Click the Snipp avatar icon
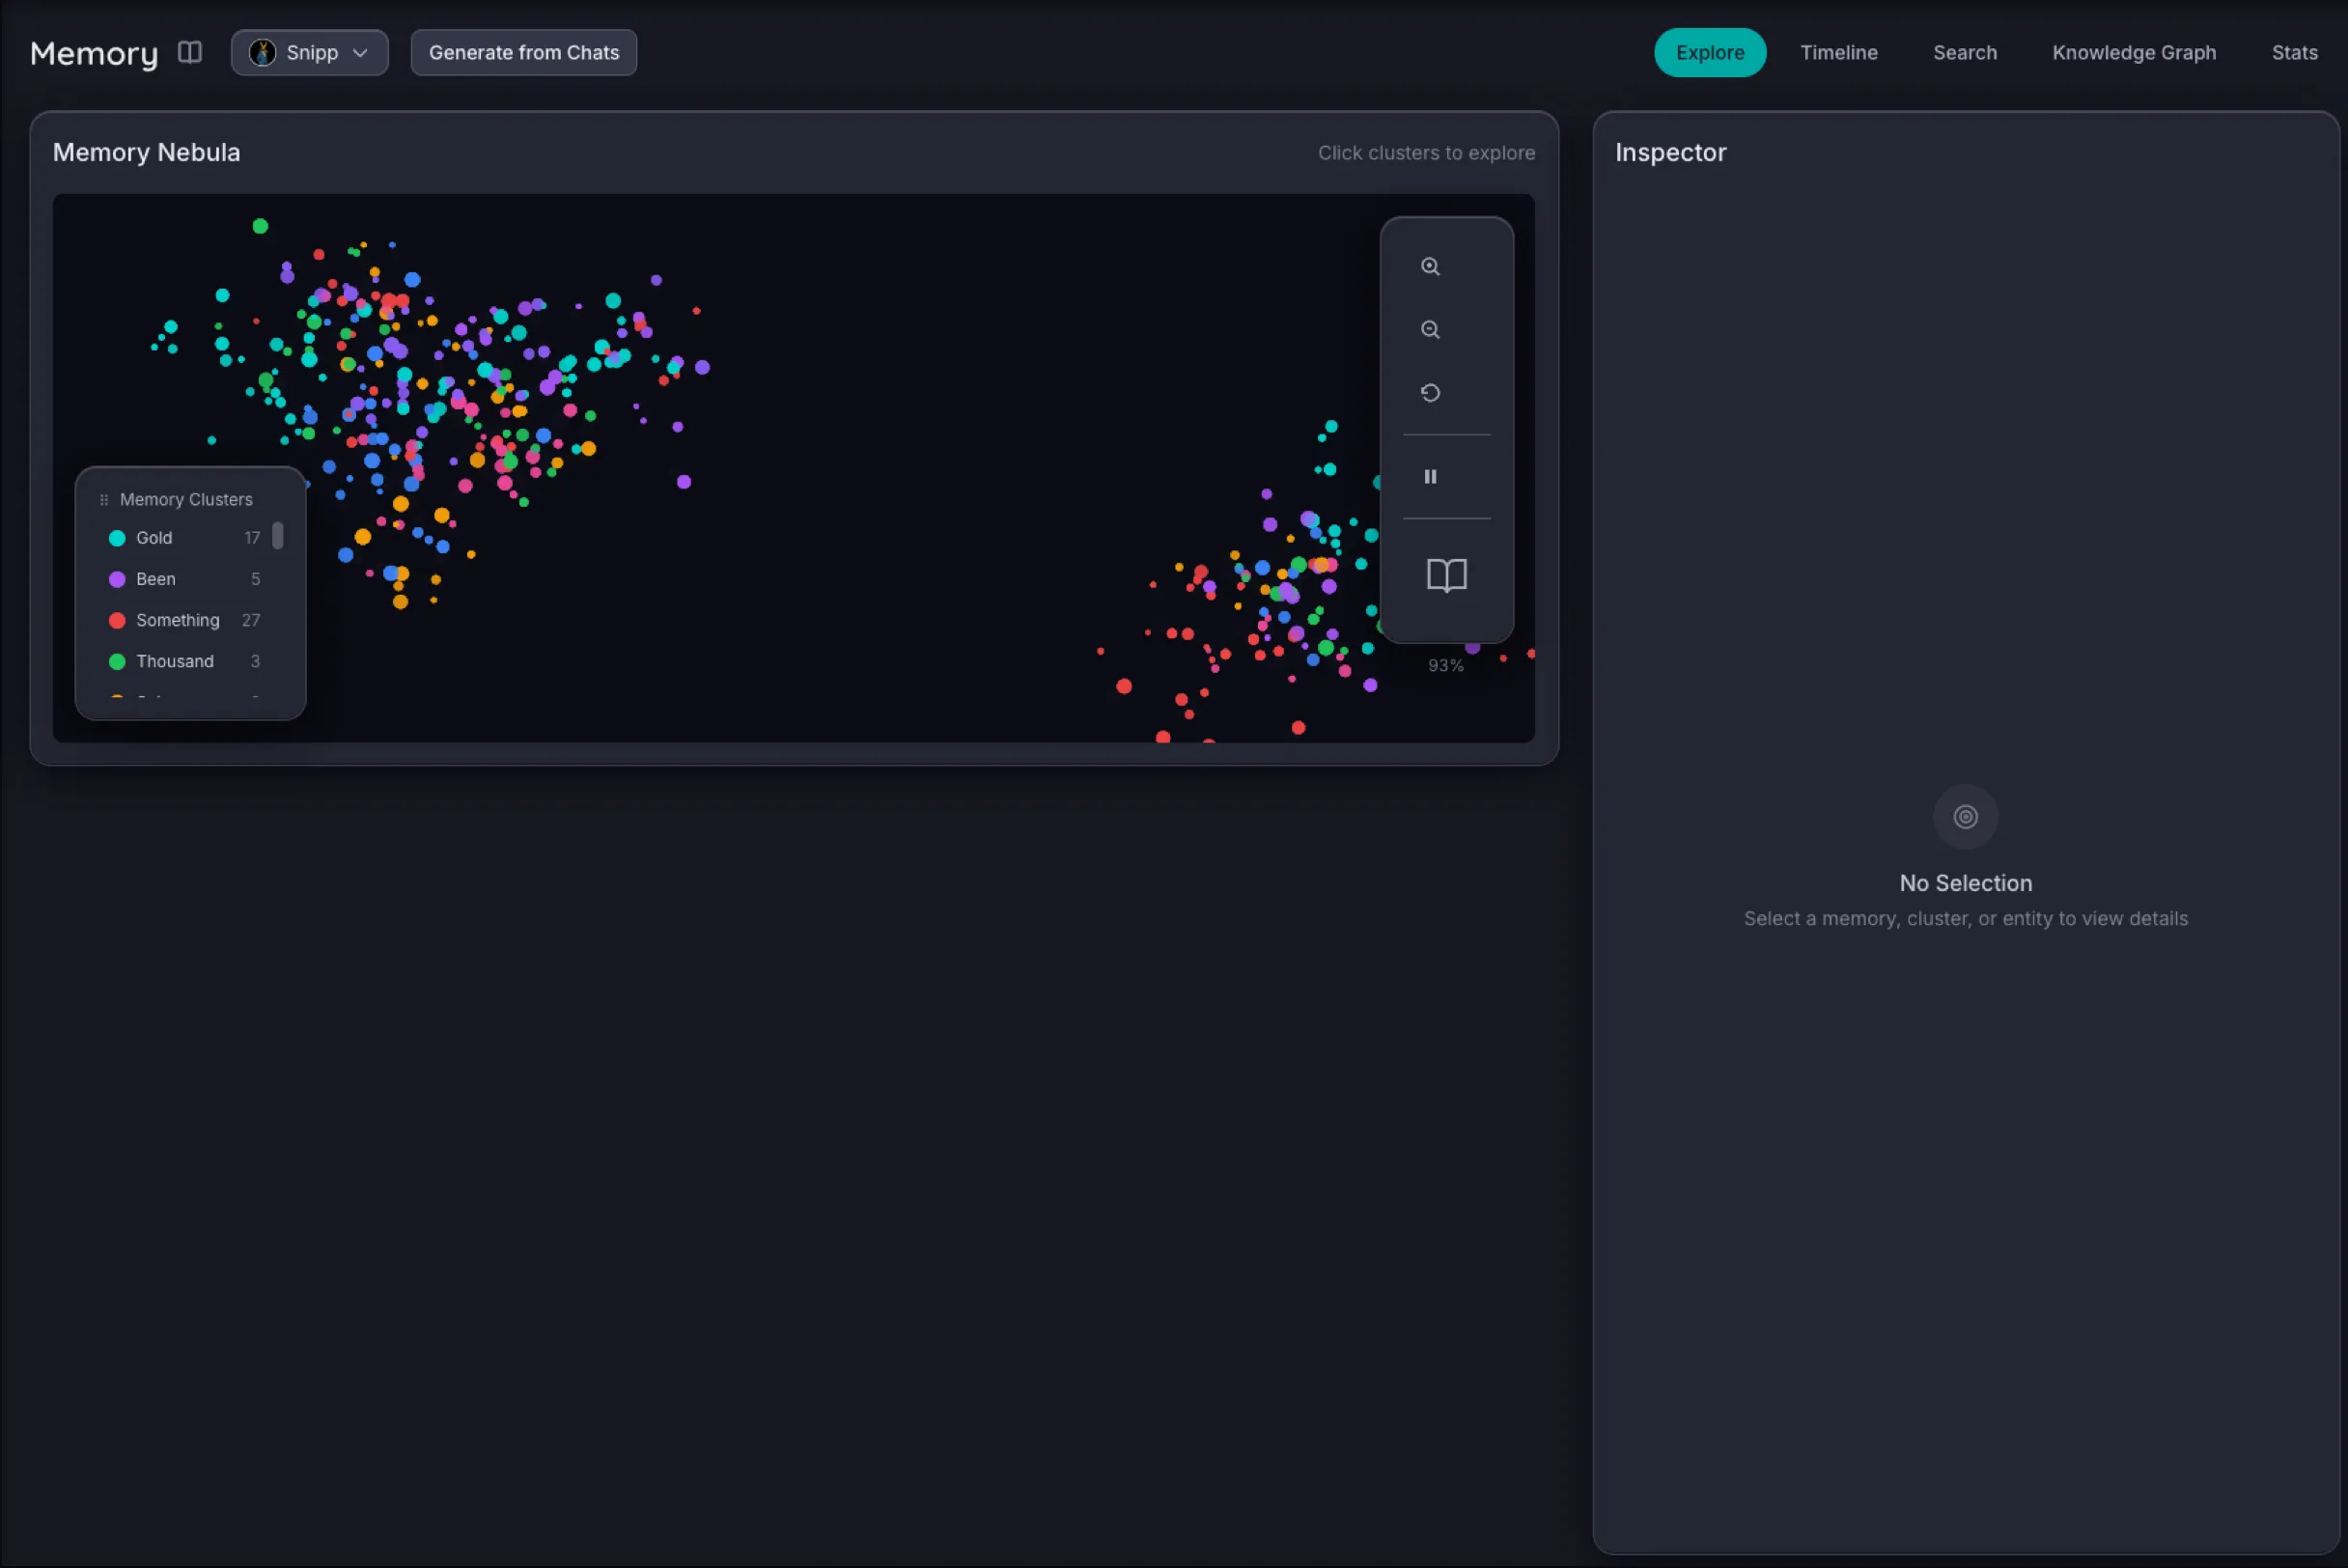 [262, 52]
